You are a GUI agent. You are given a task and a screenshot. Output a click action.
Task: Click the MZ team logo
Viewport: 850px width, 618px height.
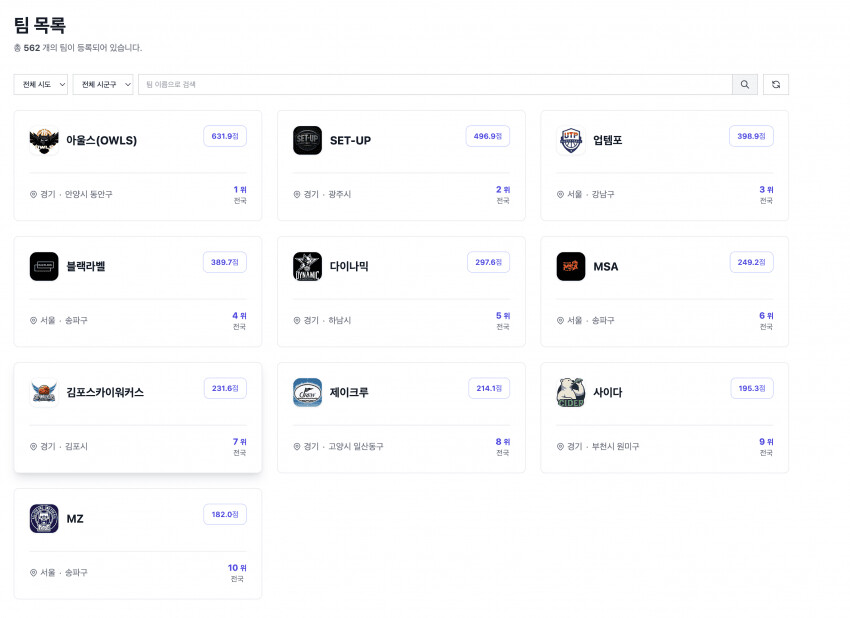tap(44, 519)
